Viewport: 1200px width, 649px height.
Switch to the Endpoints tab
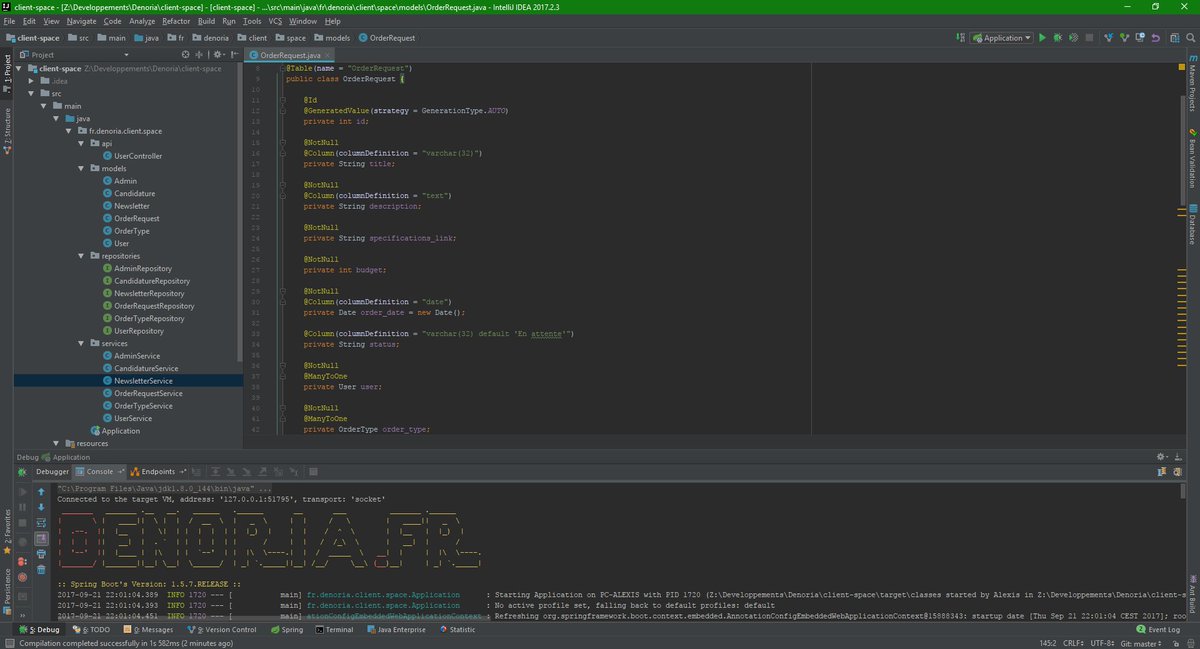[157, 471]
